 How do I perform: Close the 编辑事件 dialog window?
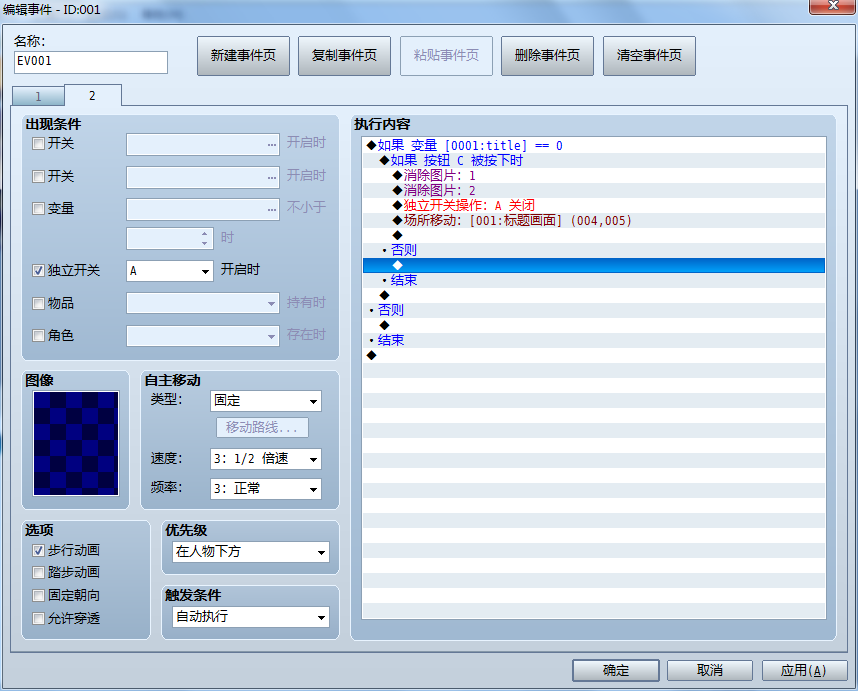coord(832,6)
